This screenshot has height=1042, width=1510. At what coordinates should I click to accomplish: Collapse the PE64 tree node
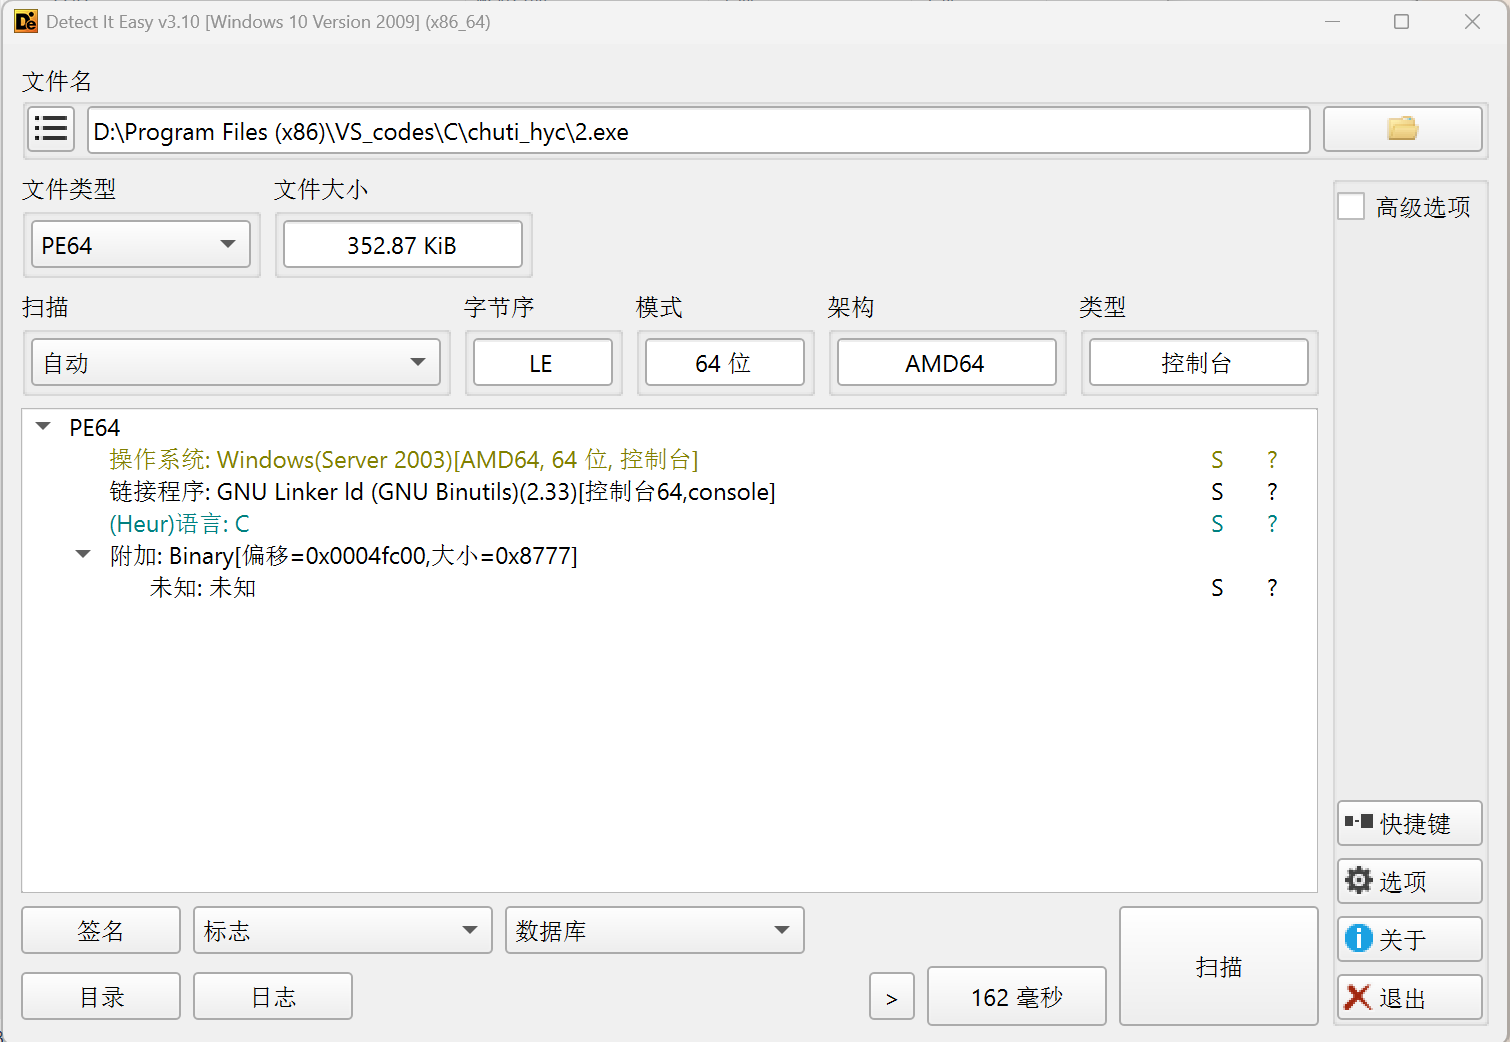(x=42, y=426)
